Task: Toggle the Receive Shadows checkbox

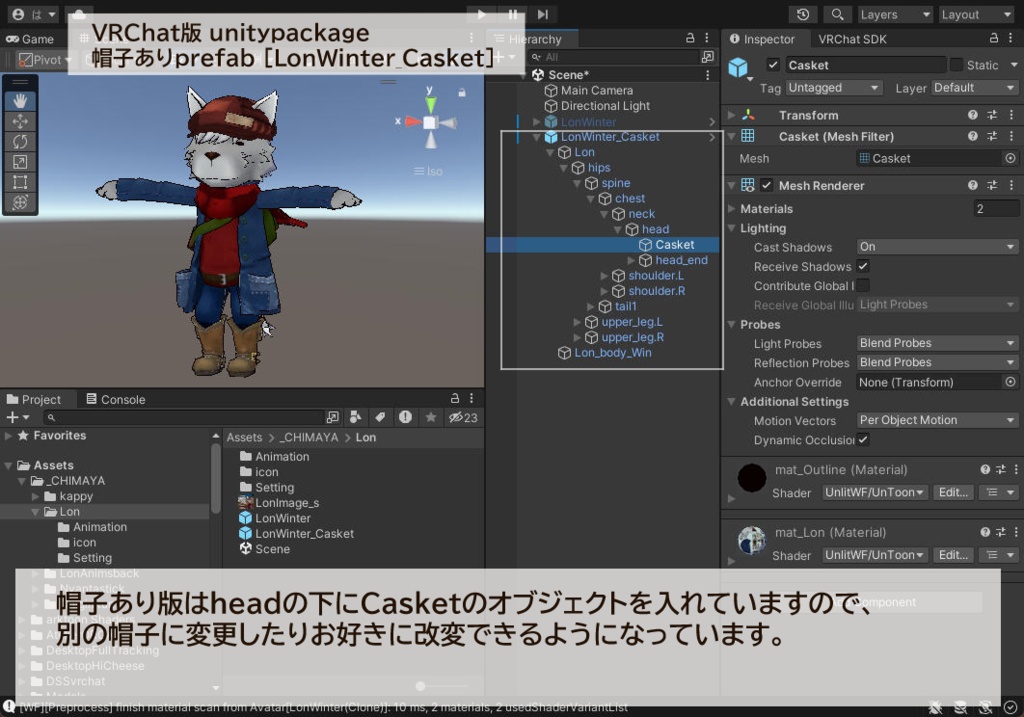Action: click(863, 266)
